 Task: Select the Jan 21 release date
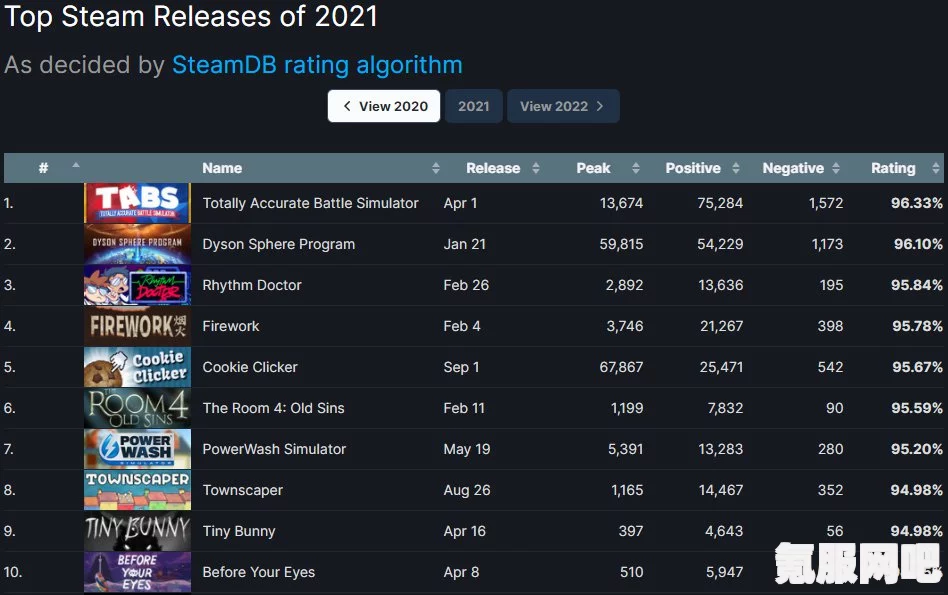[464, 244]
